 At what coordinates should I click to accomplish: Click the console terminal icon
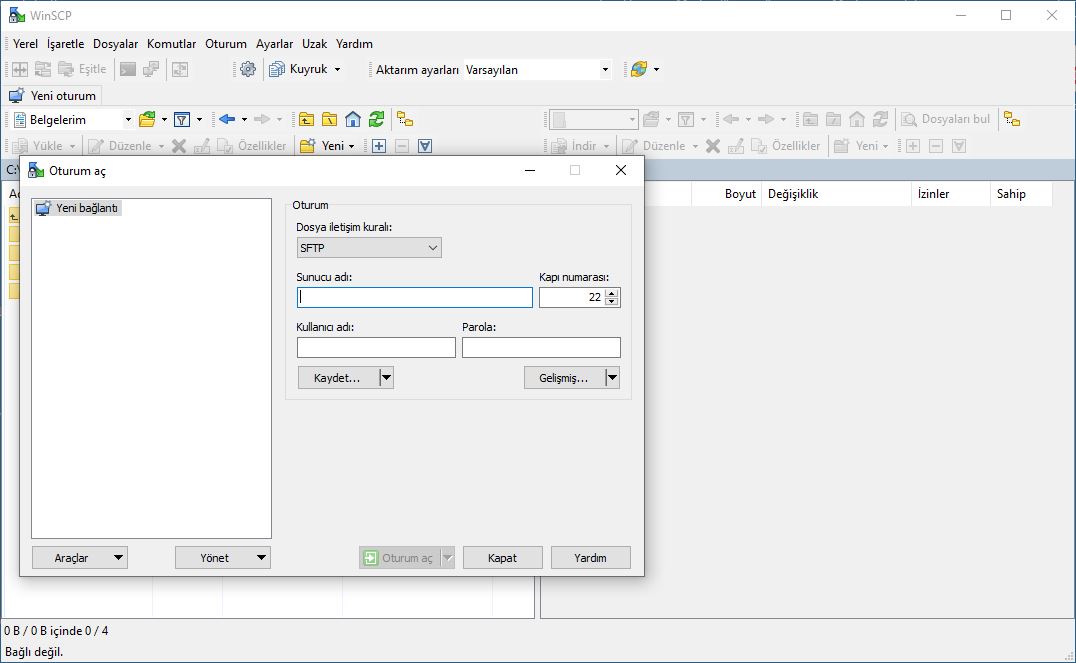[x=128, y=69]
